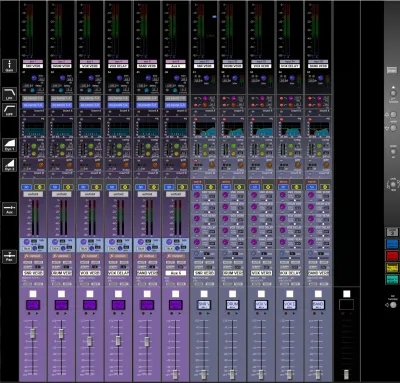
Task: Toggle the white square on Aux 6 strip
Action: coord(176,294)
